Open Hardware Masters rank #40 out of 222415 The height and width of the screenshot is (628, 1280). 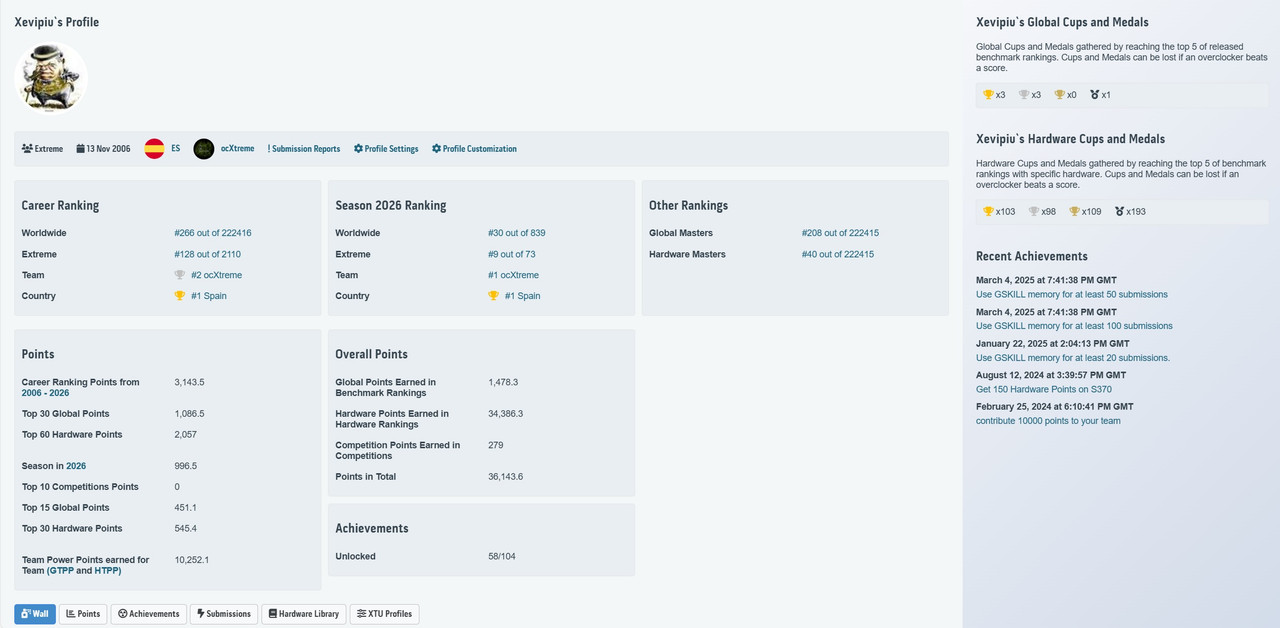click(838, 254)
